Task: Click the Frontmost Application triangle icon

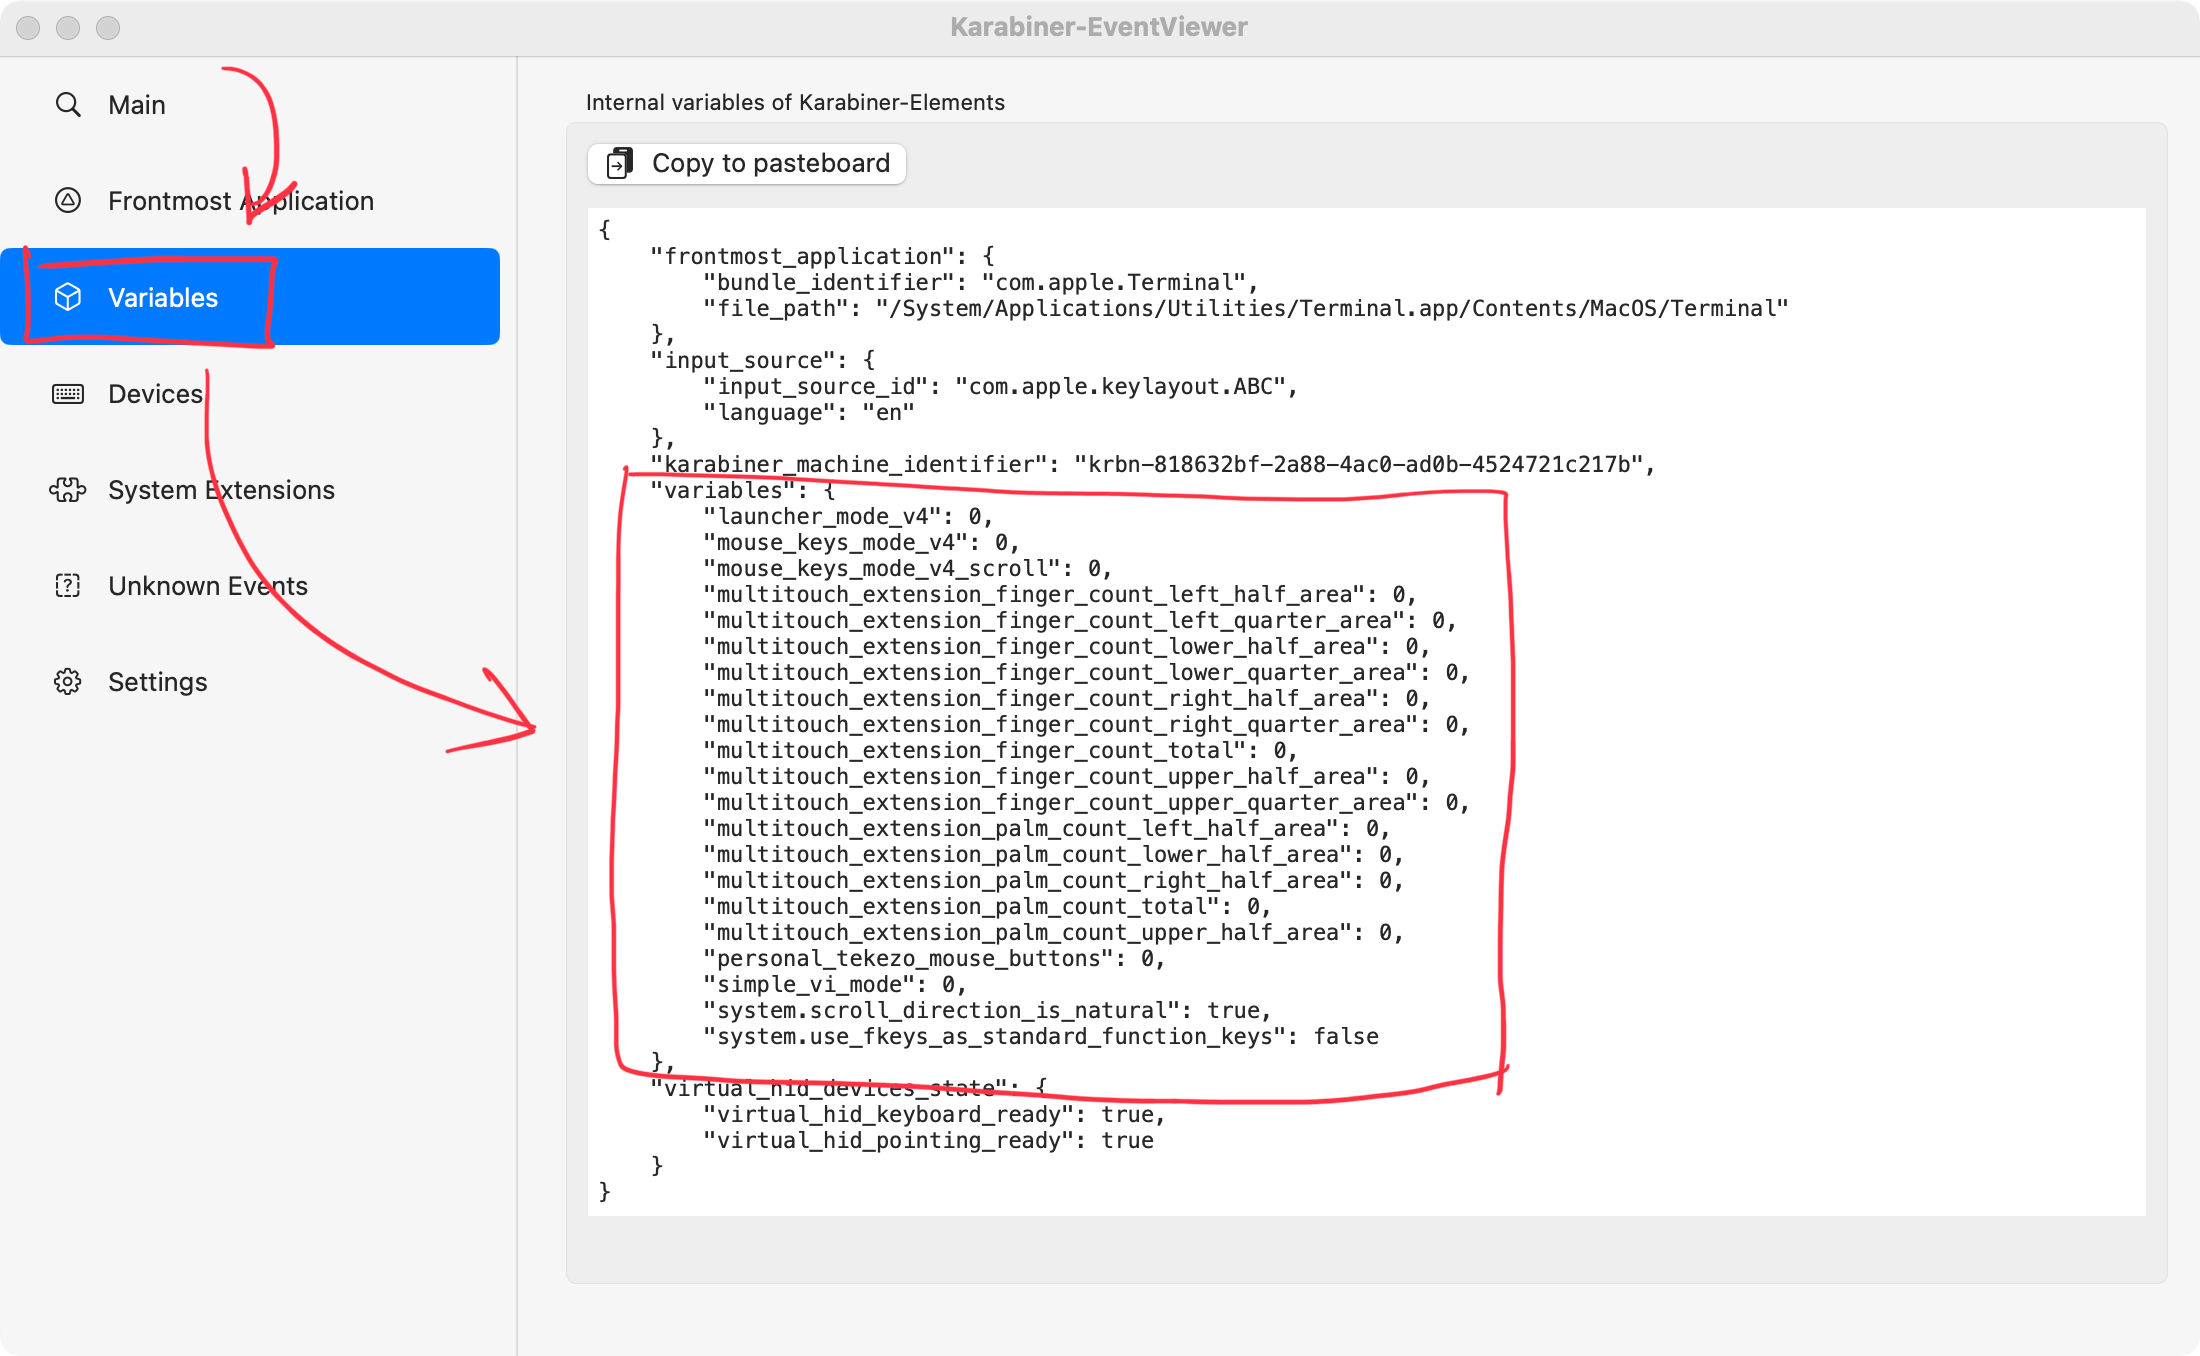Action: click(x=67, y=200)
